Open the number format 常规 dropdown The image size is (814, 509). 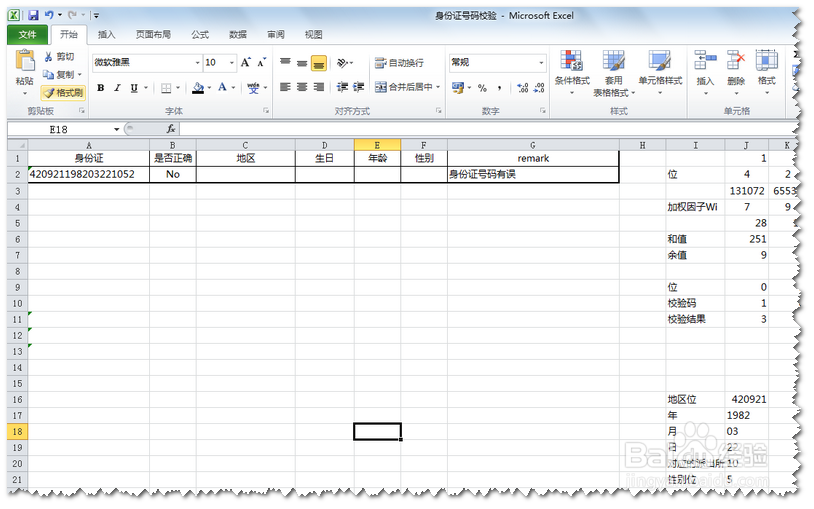541,62
